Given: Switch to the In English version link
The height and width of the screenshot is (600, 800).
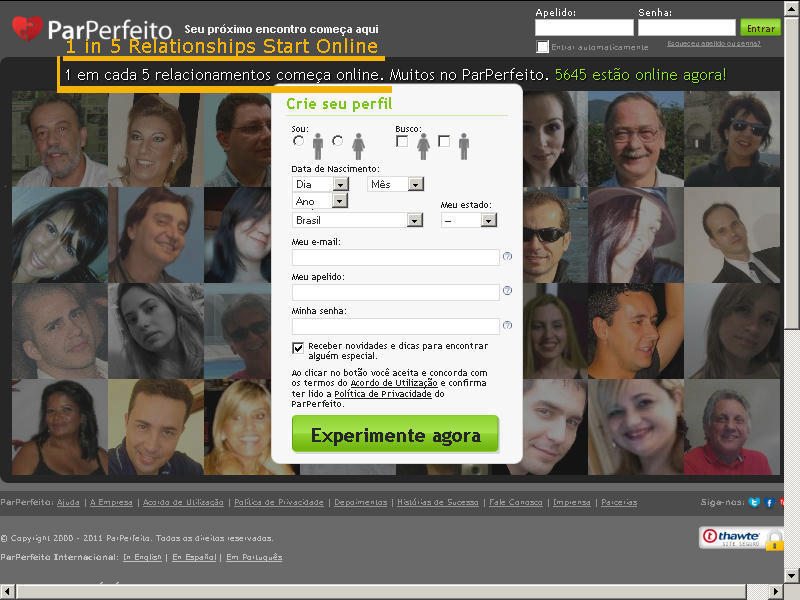Looking at the screenshot, I should 142,557.
